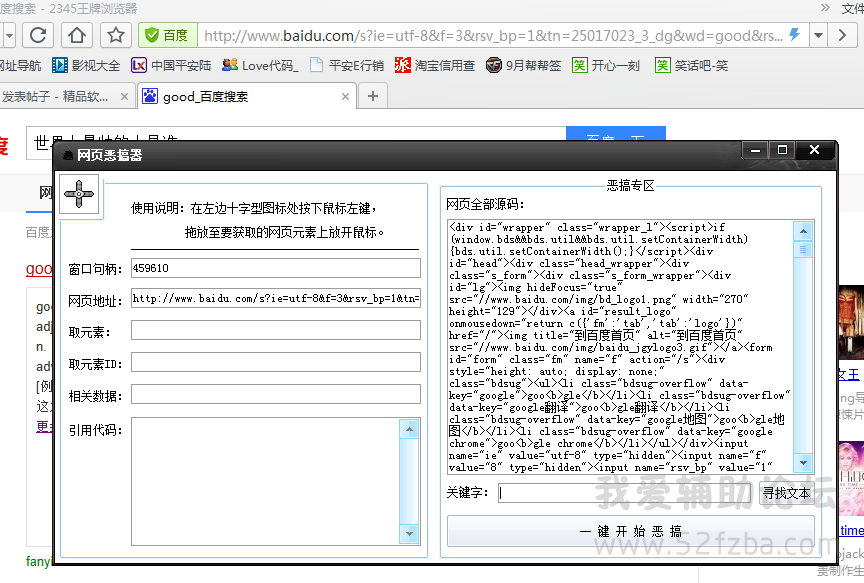
Task: Open 9月帮帮签 bookmark
Action: 523,66
